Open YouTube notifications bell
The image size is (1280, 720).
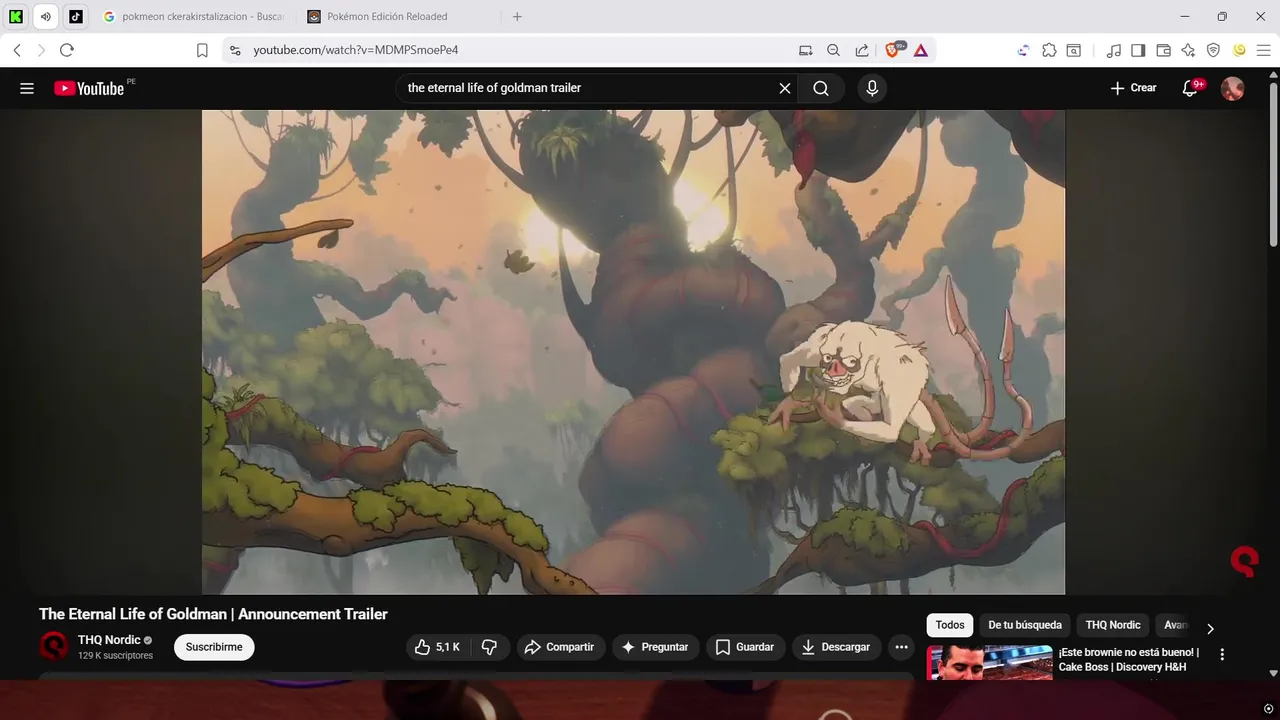(x=1191, y=88)
